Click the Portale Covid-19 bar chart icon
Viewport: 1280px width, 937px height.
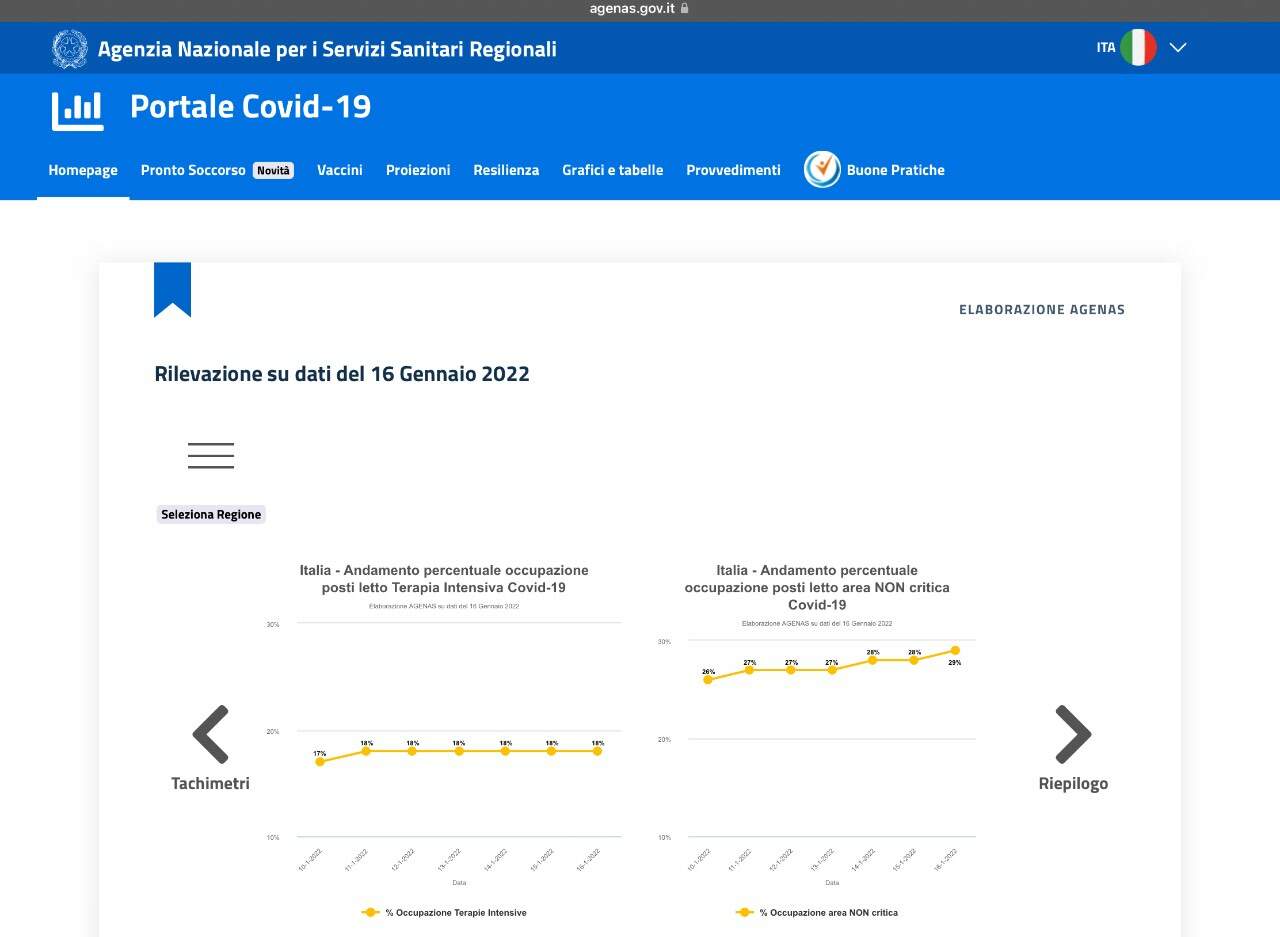coord(78,110)
